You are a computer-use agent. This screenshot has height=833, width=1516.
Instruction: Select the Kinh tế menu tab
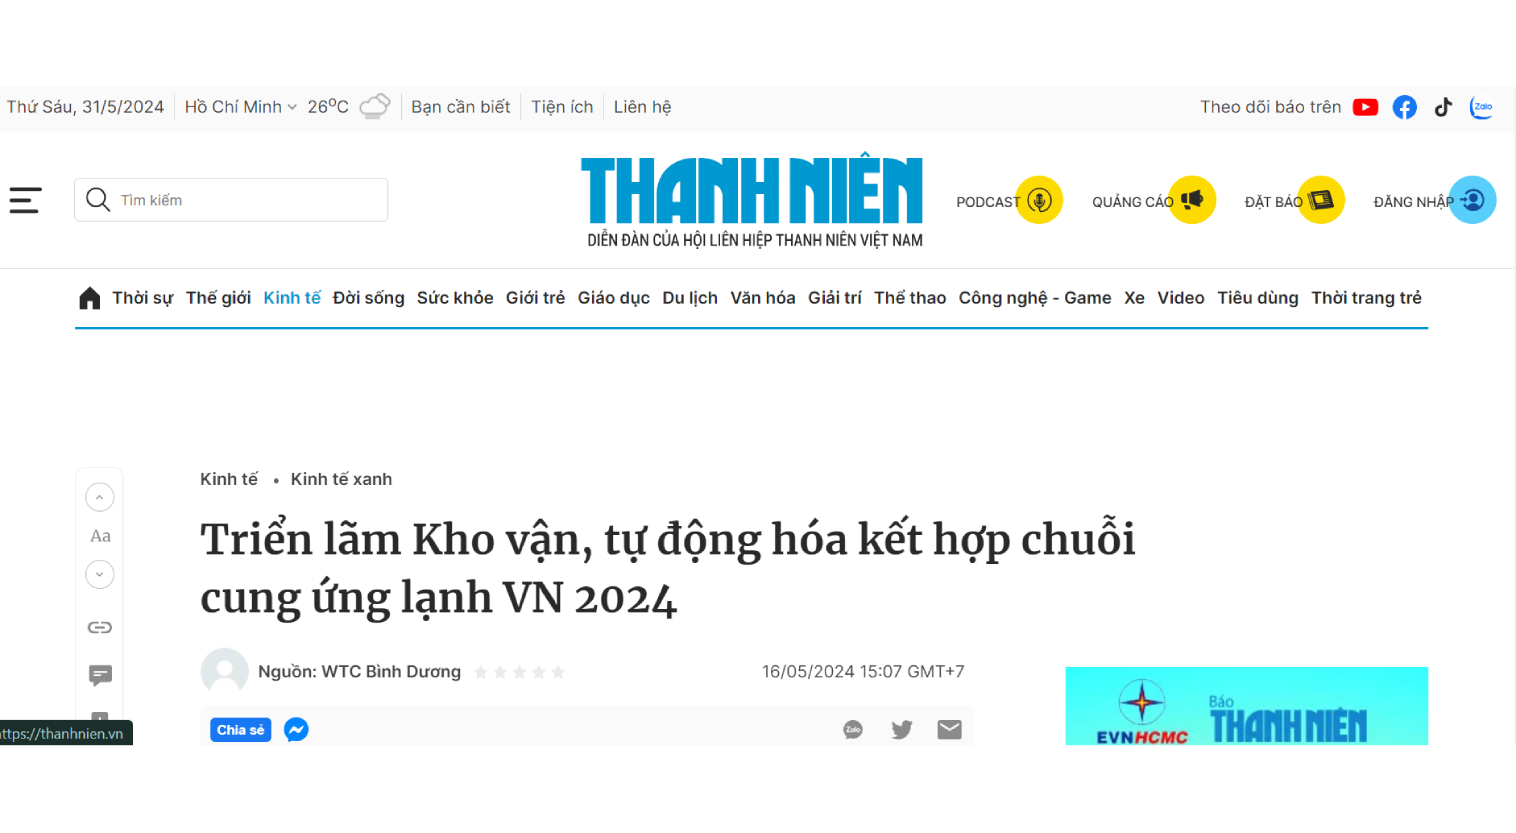(x=292, y=298)
